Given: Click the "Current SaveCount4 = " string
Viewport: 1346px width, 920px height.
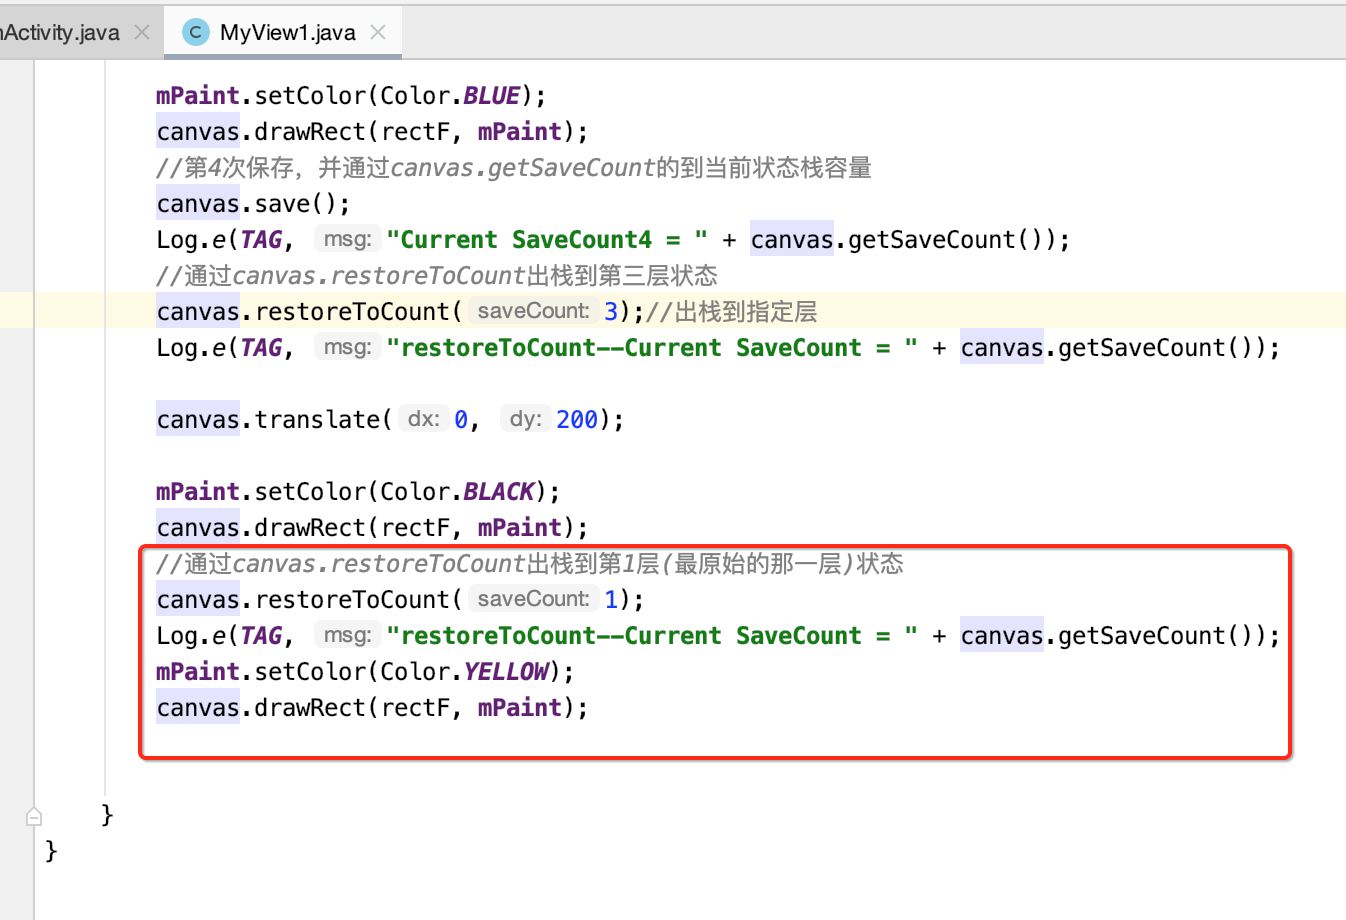Looking at the screenshot, I should [547, 239].
